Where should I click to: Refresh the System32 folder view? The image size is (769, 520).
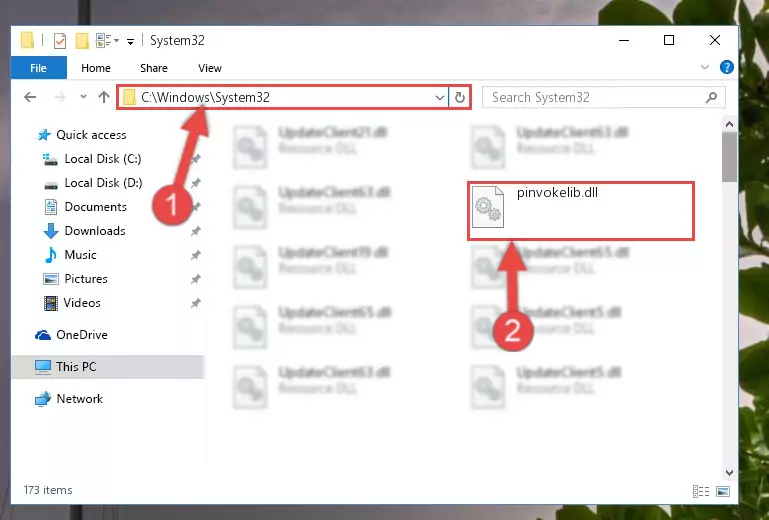click(460, 97)
